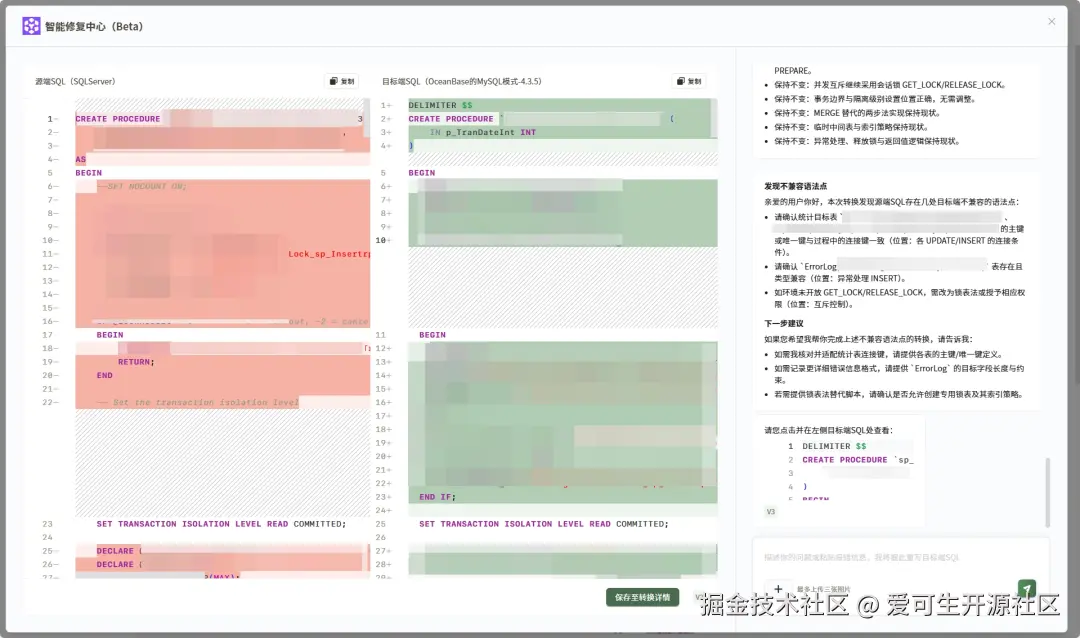The image size is (1080, 638).
Task: Click the plus icon to upload images
Action: [x=778, y=589]
